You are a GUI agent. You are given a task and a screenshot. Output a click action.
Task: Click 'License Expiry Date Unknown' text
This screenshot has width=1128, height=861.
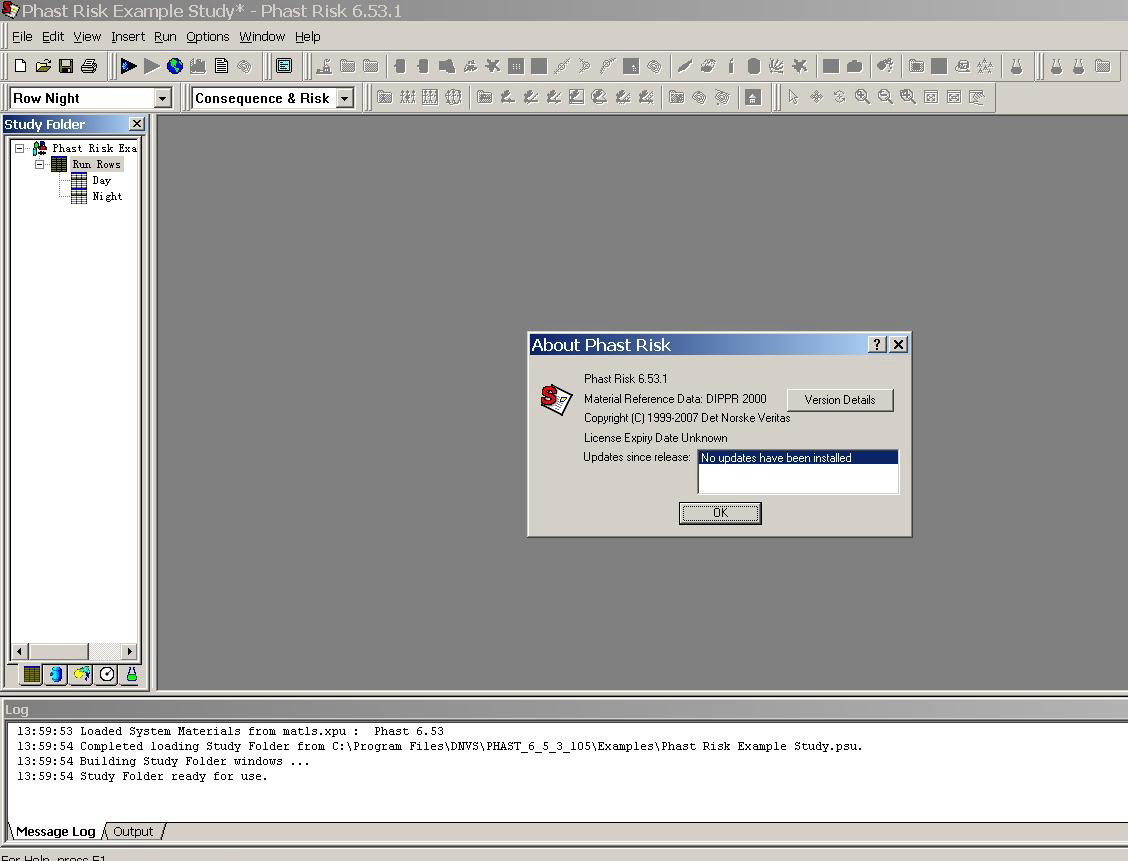tap(655, 438)
